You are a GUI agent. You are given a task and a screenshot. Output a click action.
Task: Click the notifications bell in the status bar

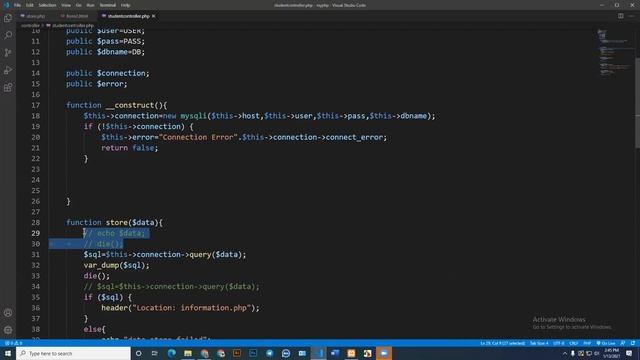pos(633,343)
